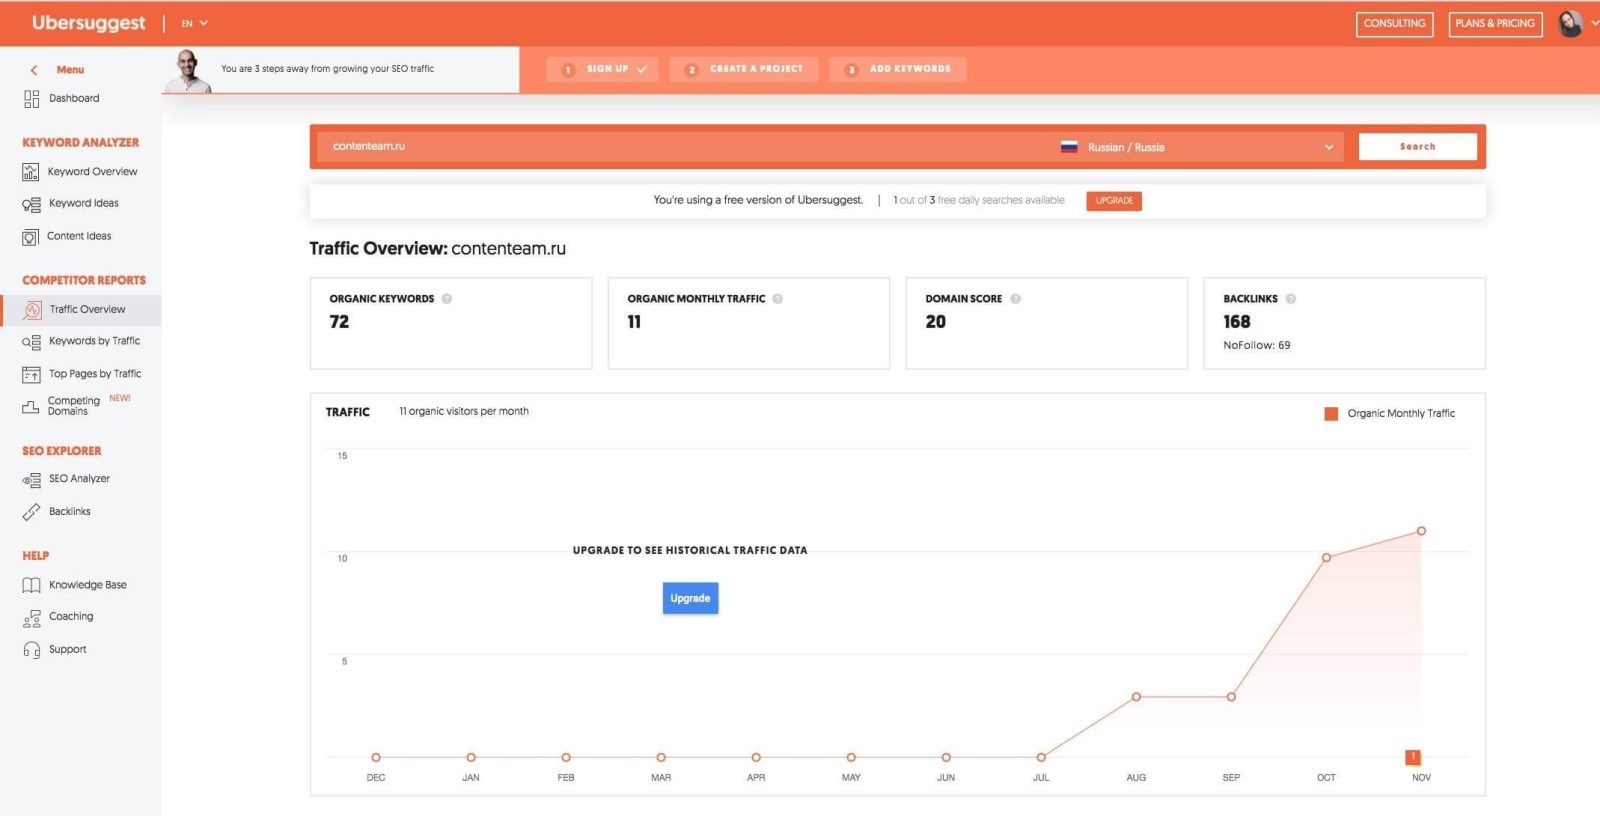1600x816 pixels.
Task: Click the Backlinks info question icon
Action: pyautogui.click(x=1291, y=299)
